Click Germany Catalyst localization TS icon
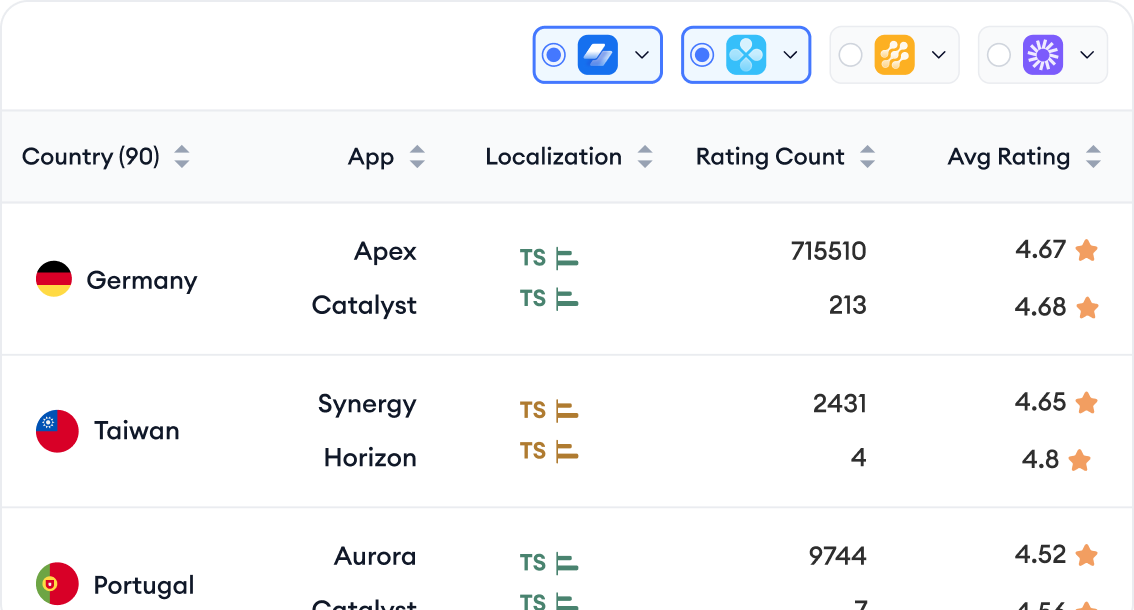 (549, 298)
